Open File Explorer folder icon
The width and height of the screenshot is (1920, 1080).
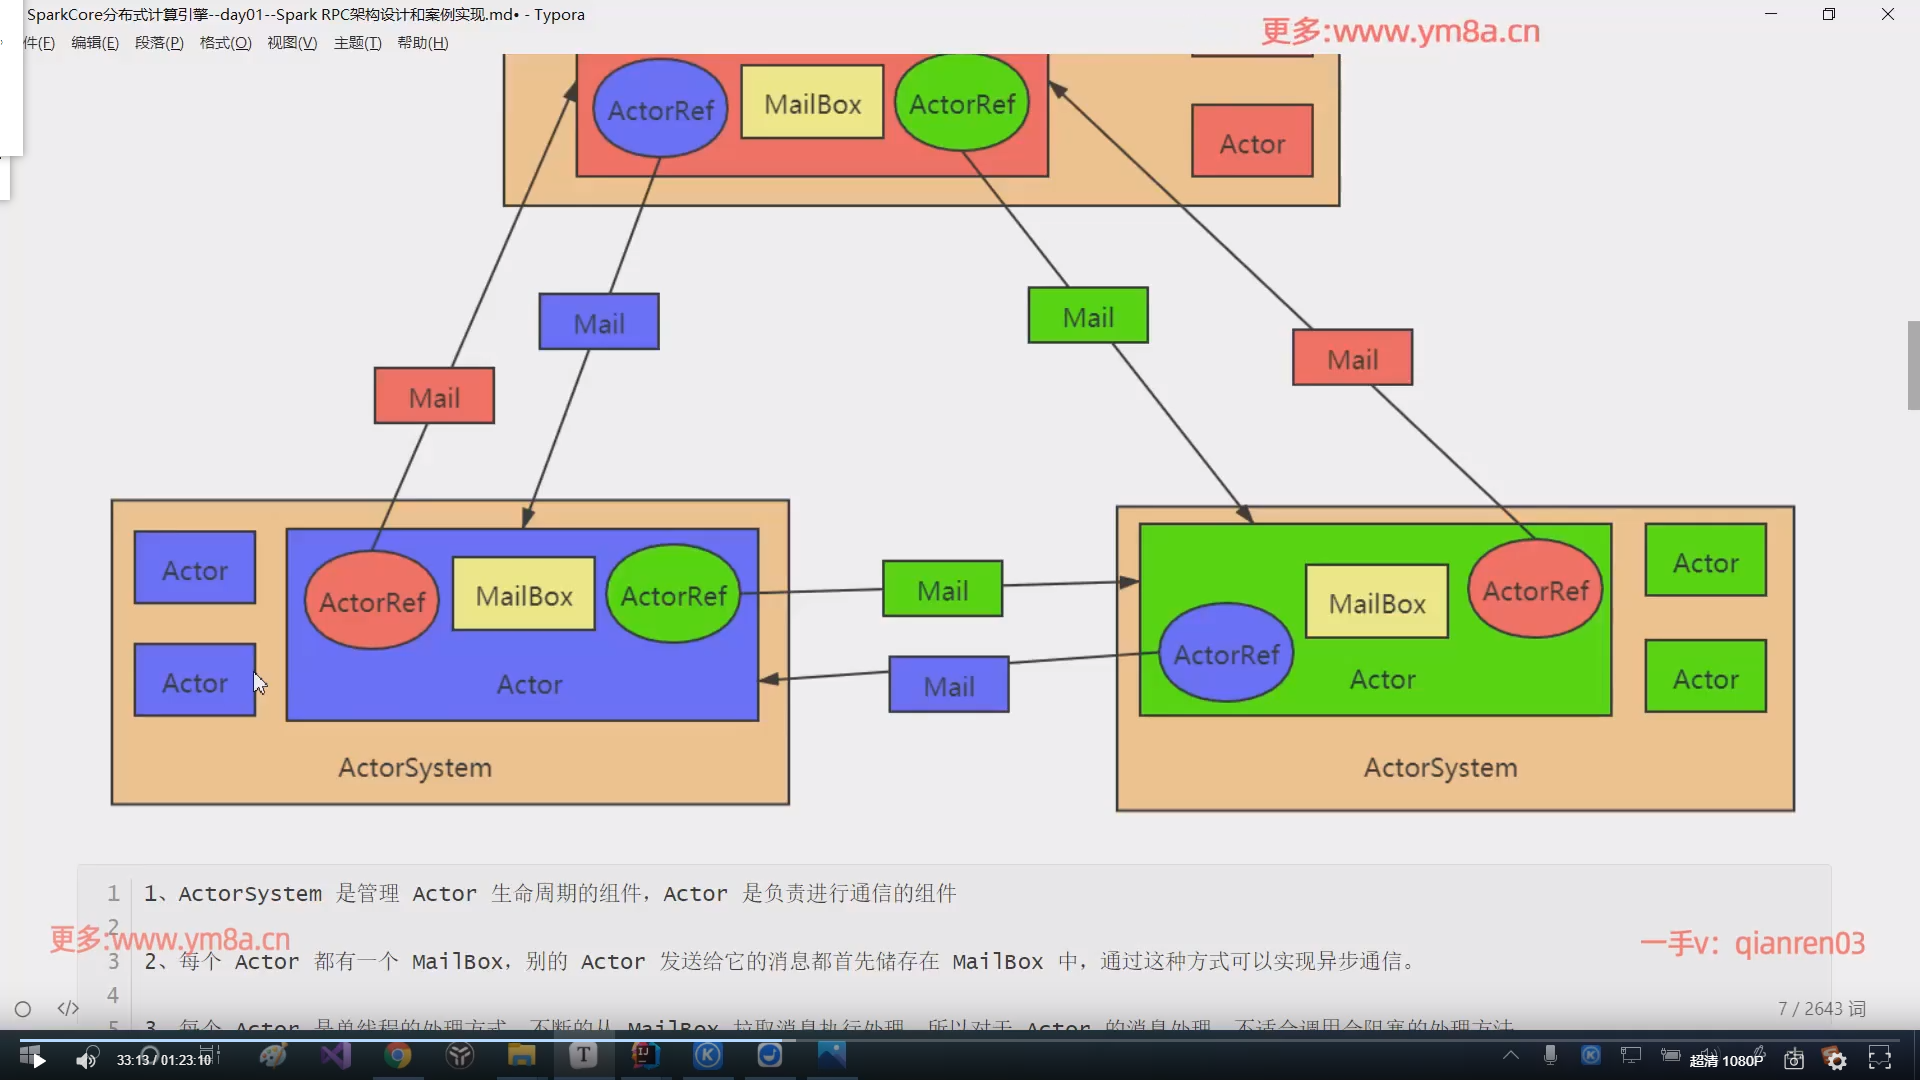521,1055
